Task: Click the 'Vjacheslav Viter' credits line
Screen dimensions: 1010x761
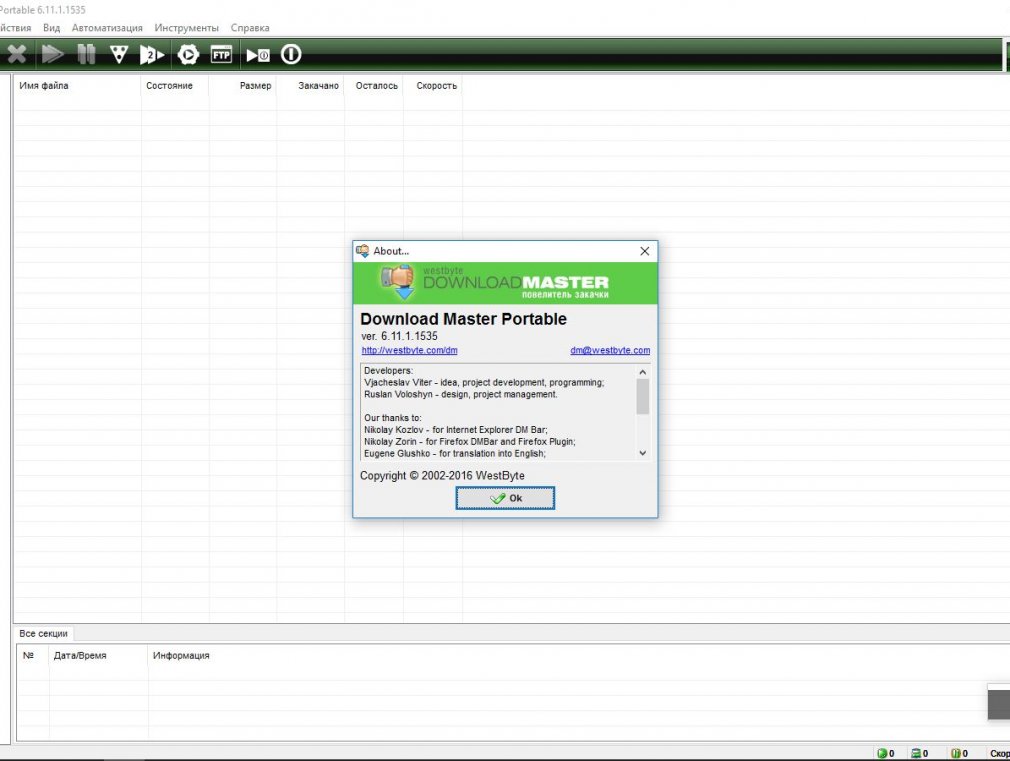Action: click(484, 383)
